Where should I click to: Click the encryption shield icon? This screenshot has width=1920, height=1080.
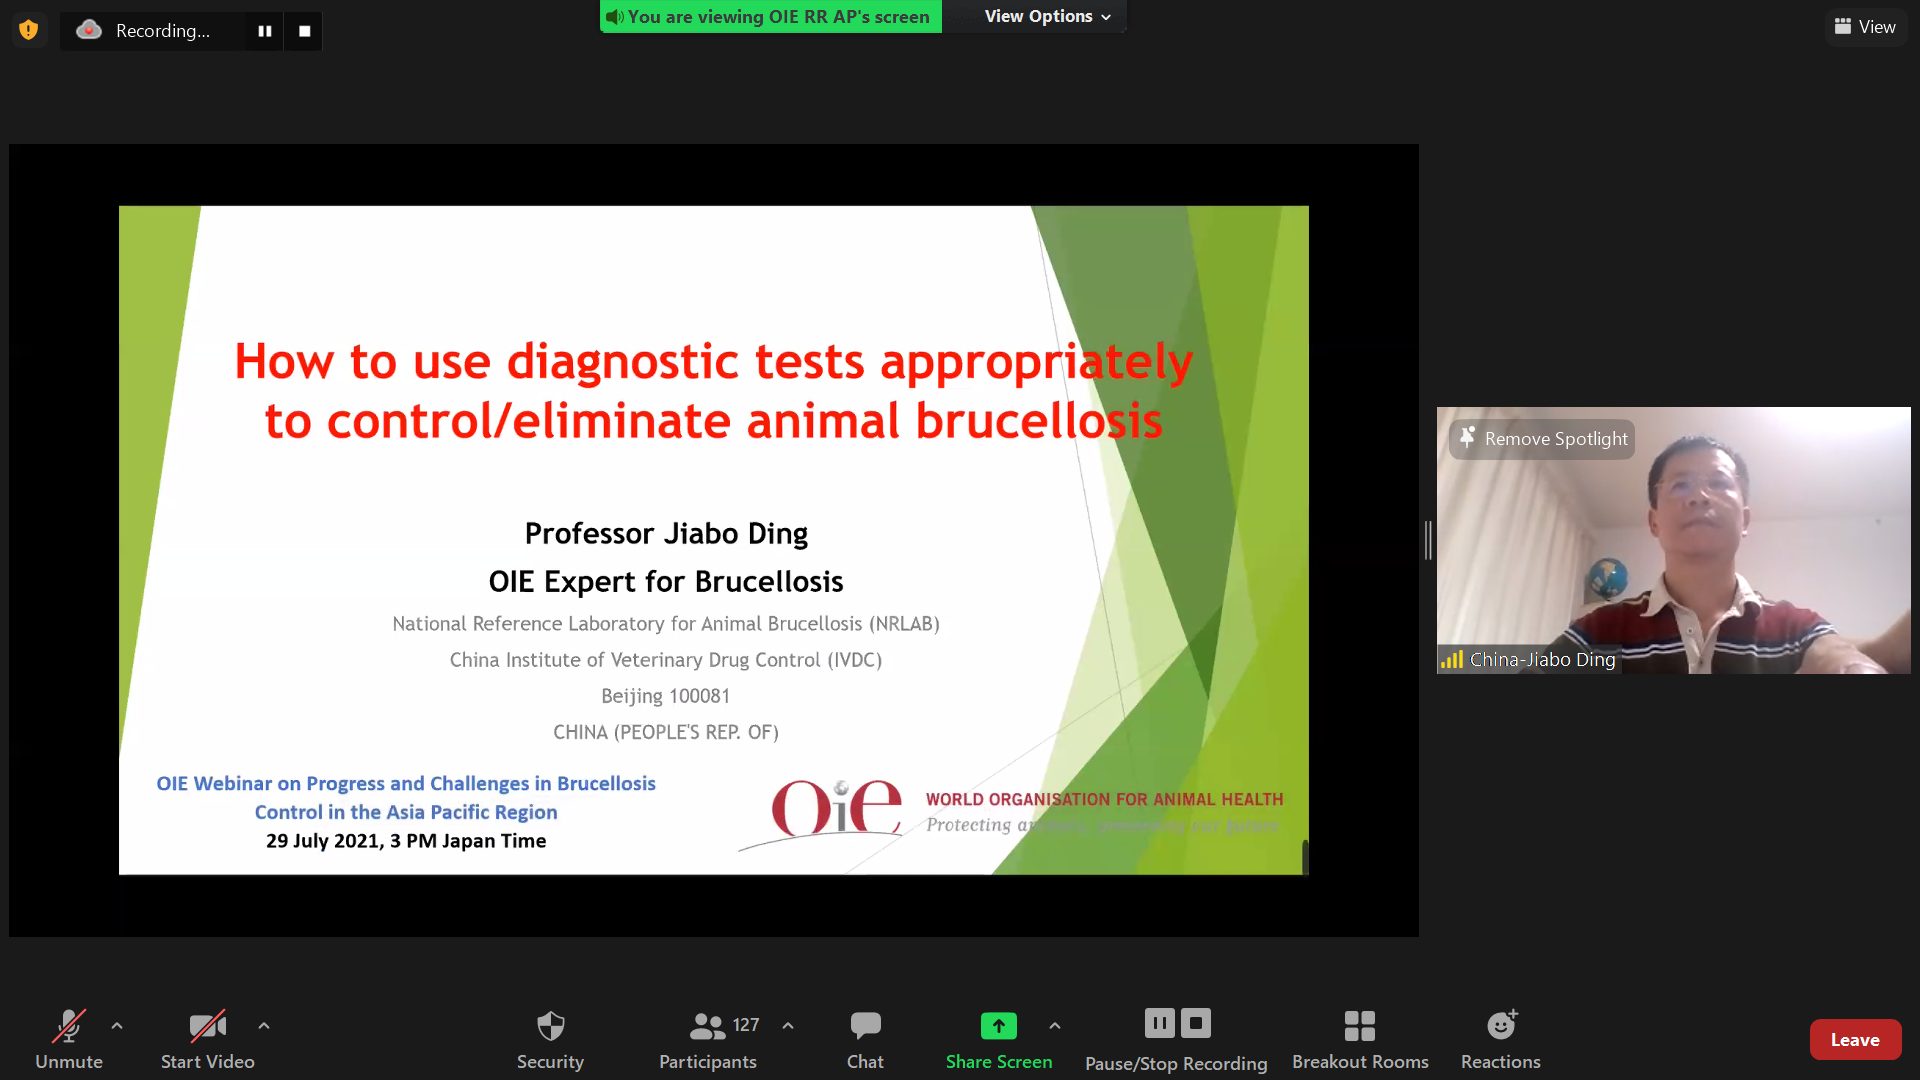pos(29,30)
